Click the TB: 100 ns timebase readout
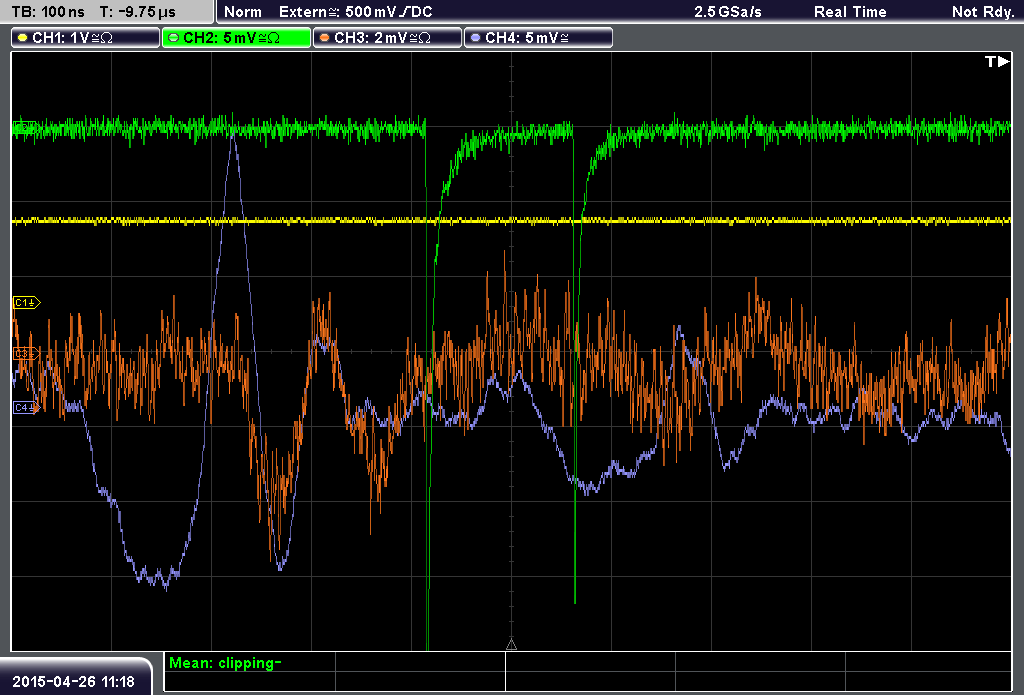 point(48,12)
